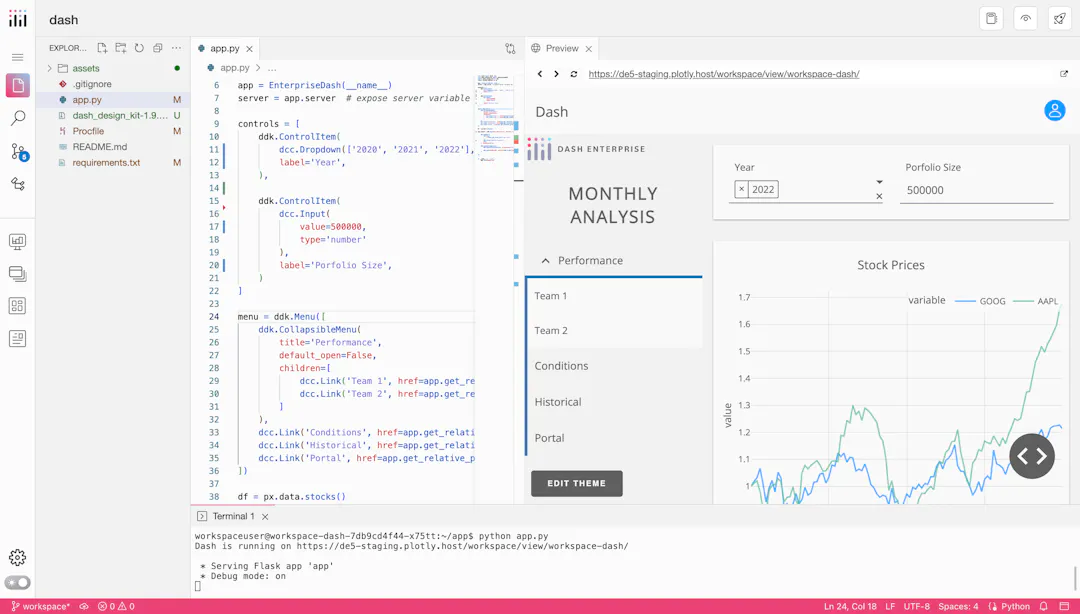Open requirements.txt file
Image resolution: width=1080 pixels, height=614 pixels.
(x=114, y=163)
